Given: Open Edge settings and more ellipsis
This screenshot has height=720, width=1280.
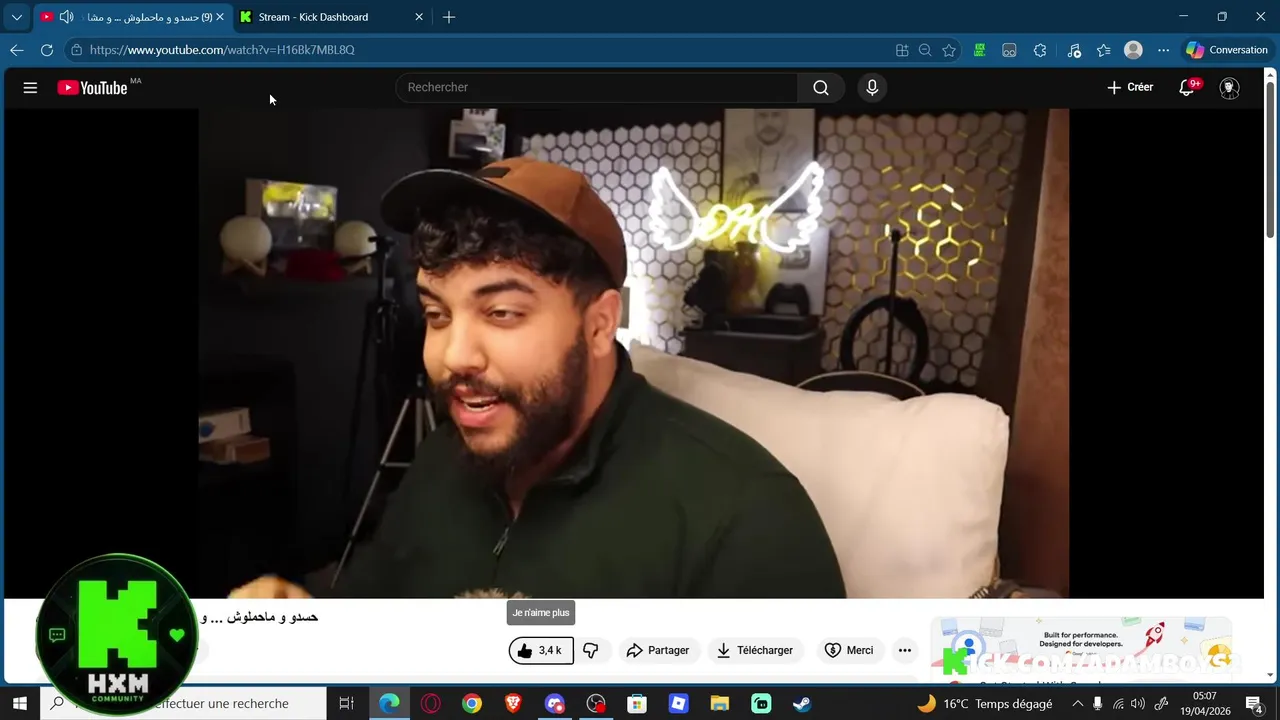Looking at the screenshot, I should (x=1163, y=50).
